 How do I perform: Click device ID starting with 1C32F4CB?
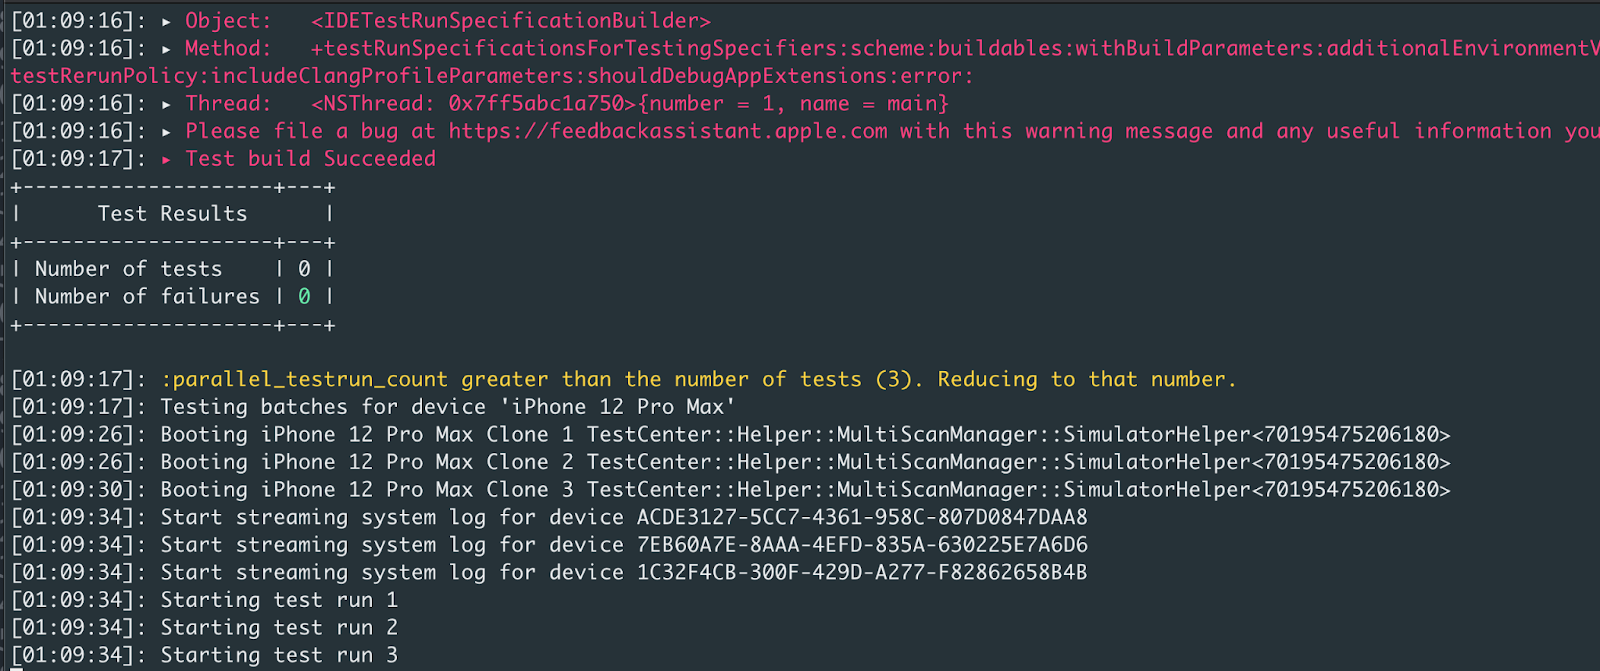coord(862,573)
